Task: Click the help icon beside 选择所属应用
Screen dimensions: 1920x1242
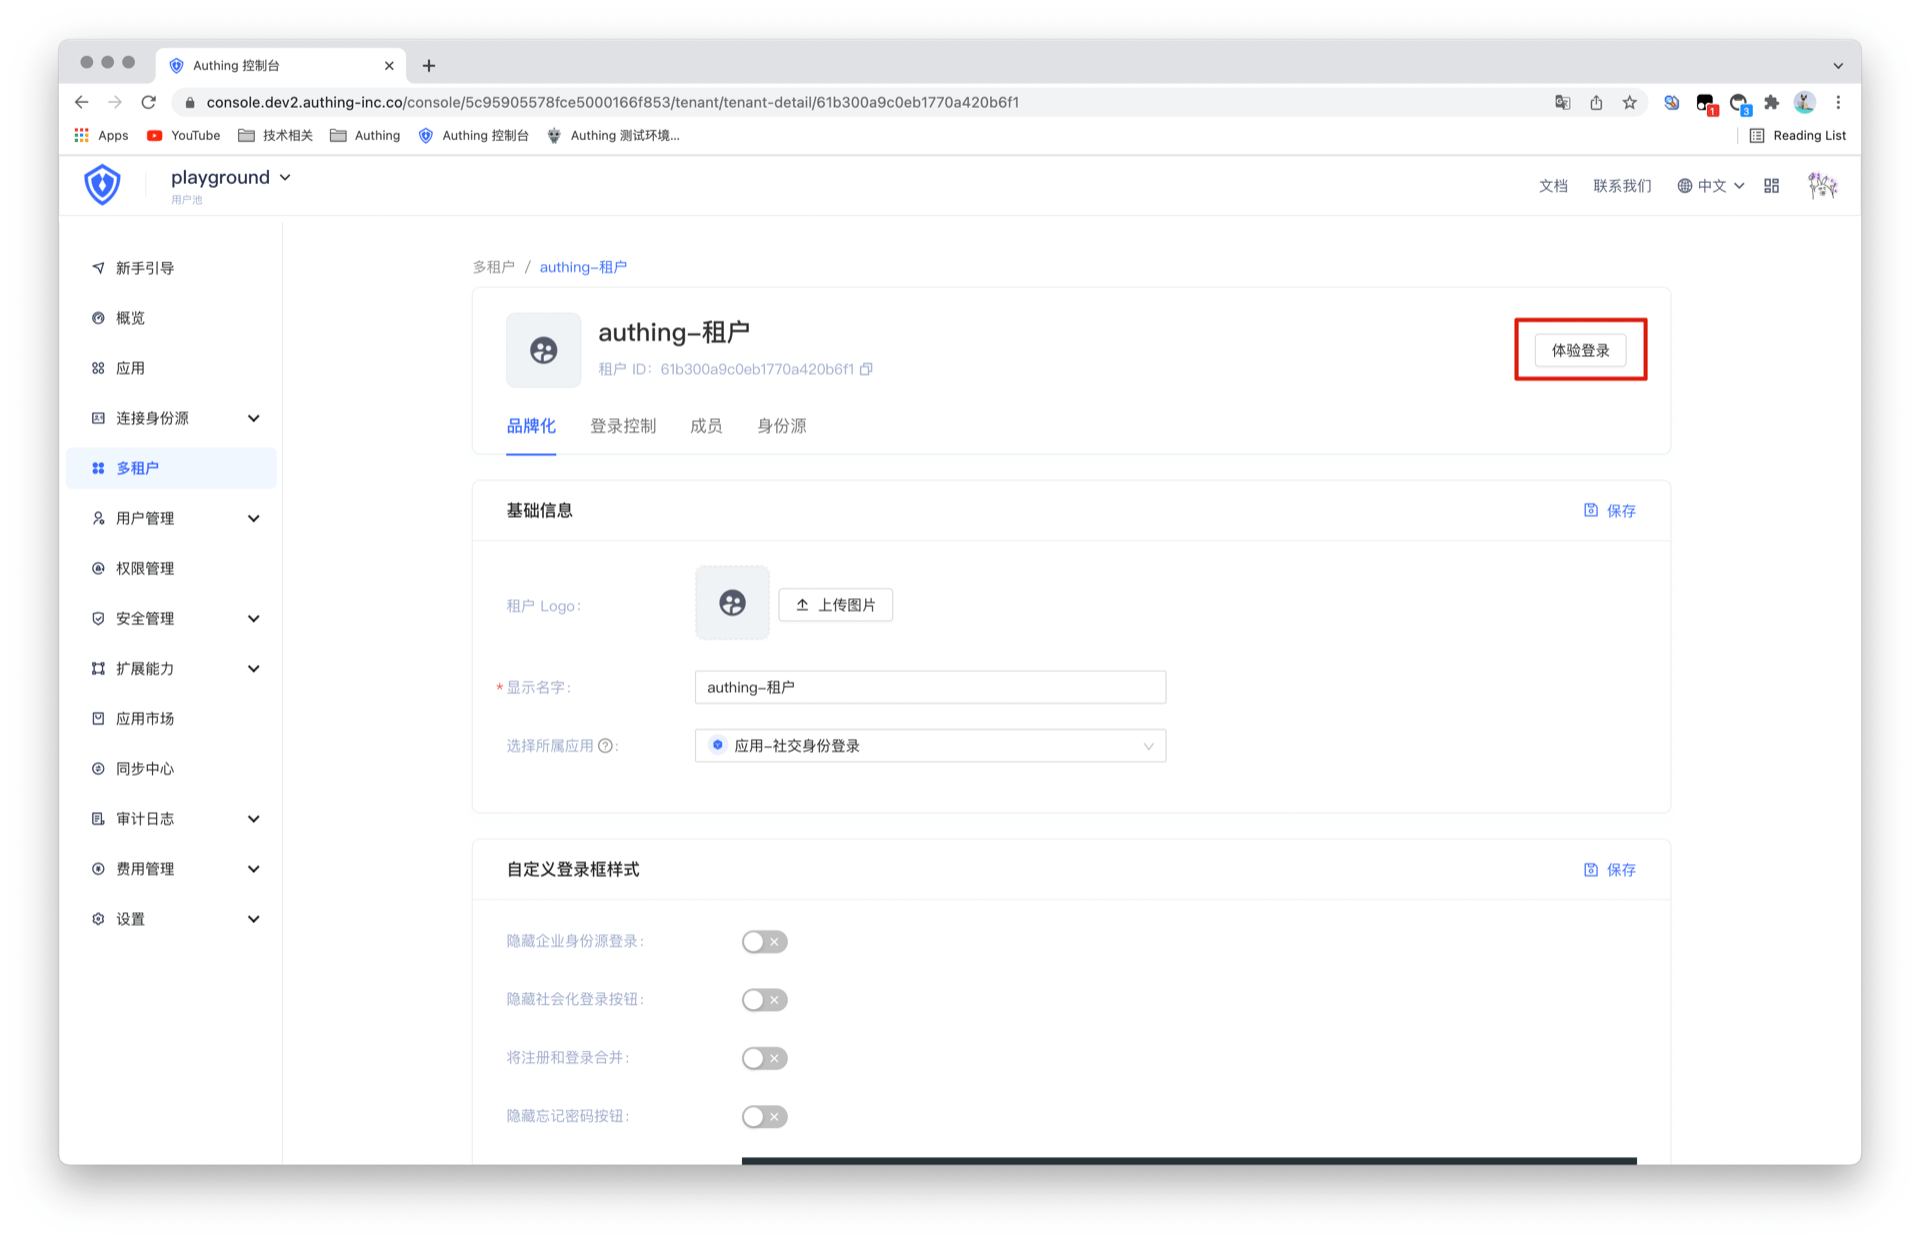Action: (x=605, y=746)
